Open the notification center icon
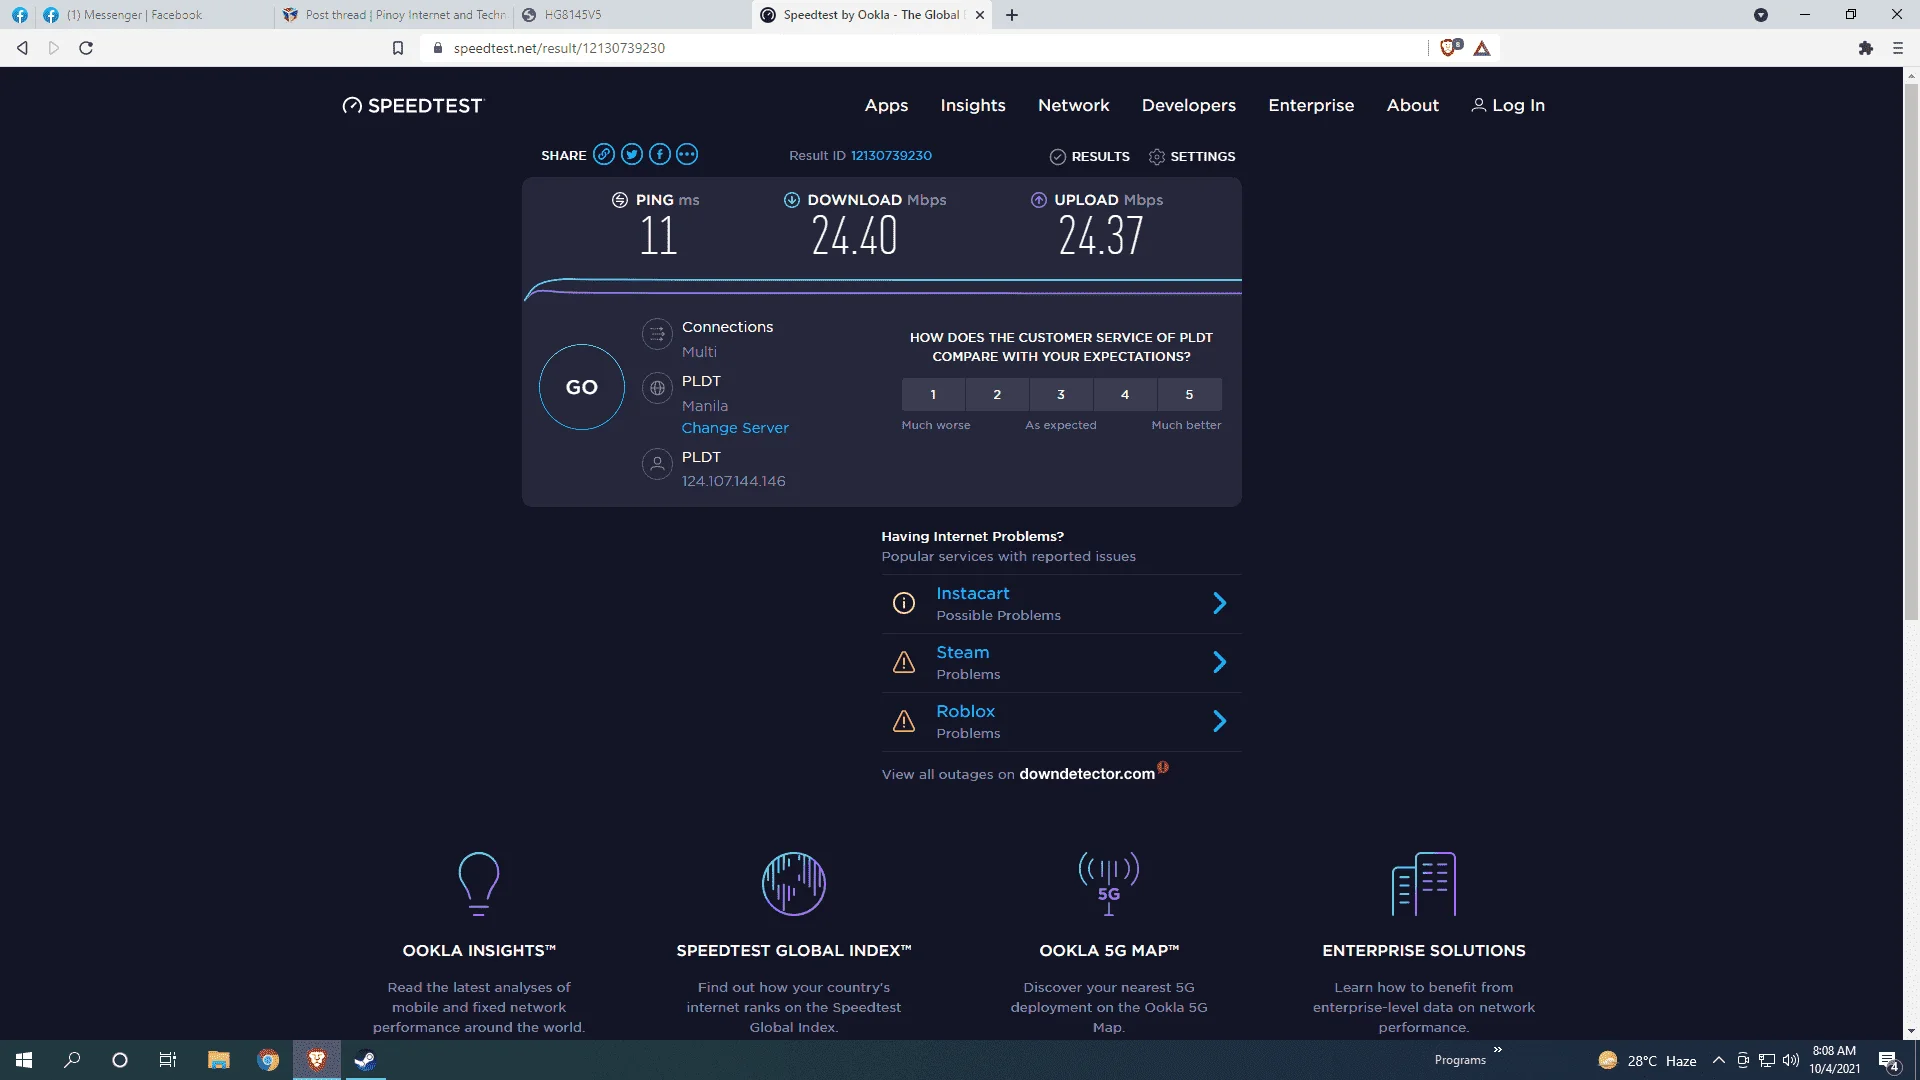 [1888, 1060]
